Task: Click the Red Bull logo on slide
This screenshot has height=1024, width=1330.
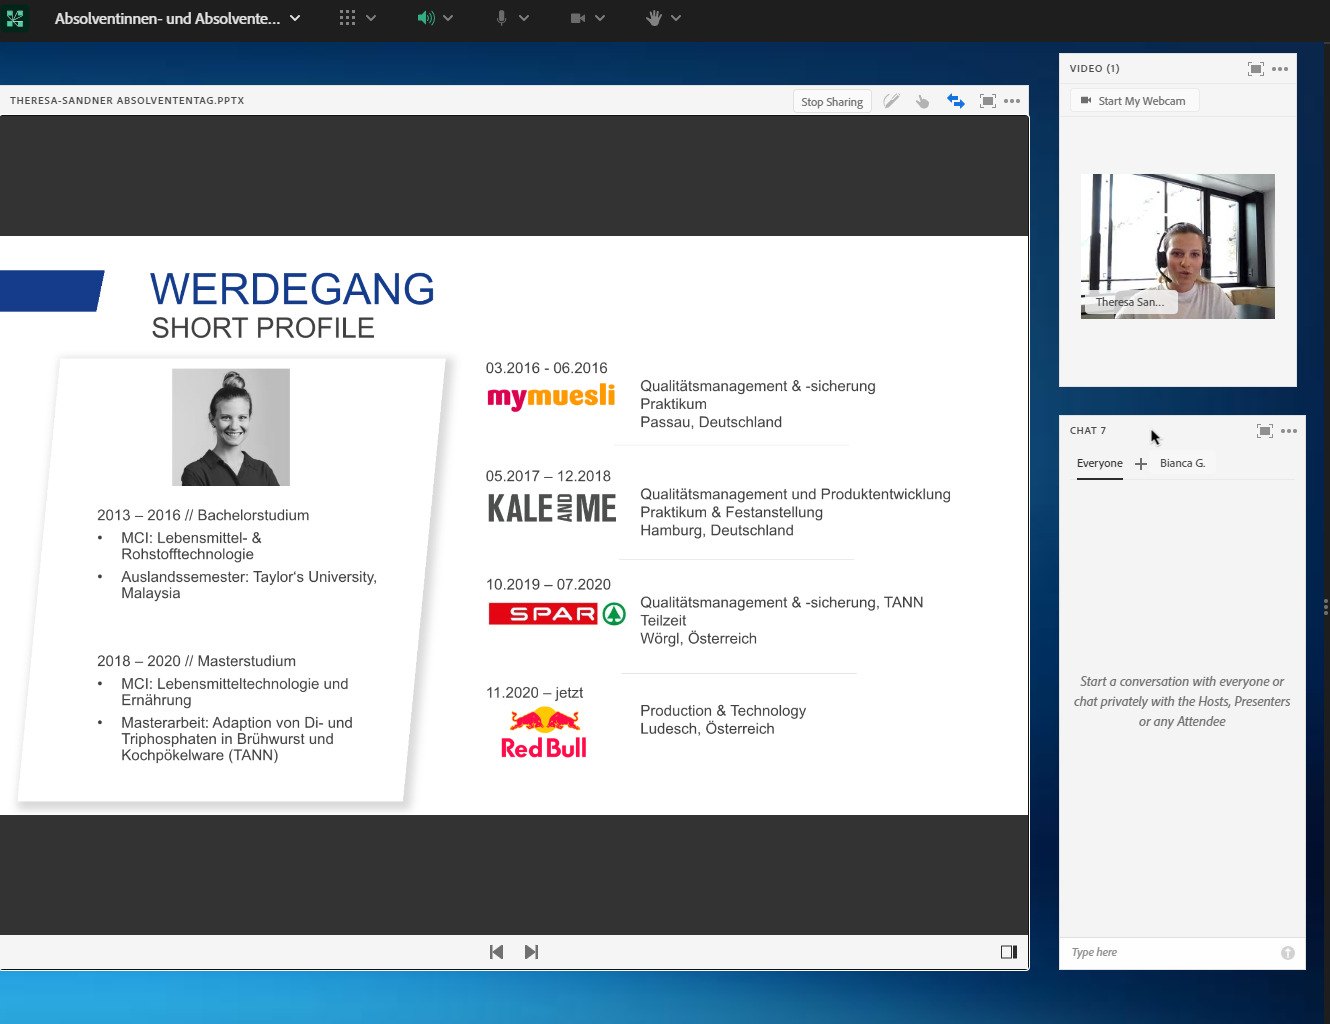Action: [x=544, y=733]
